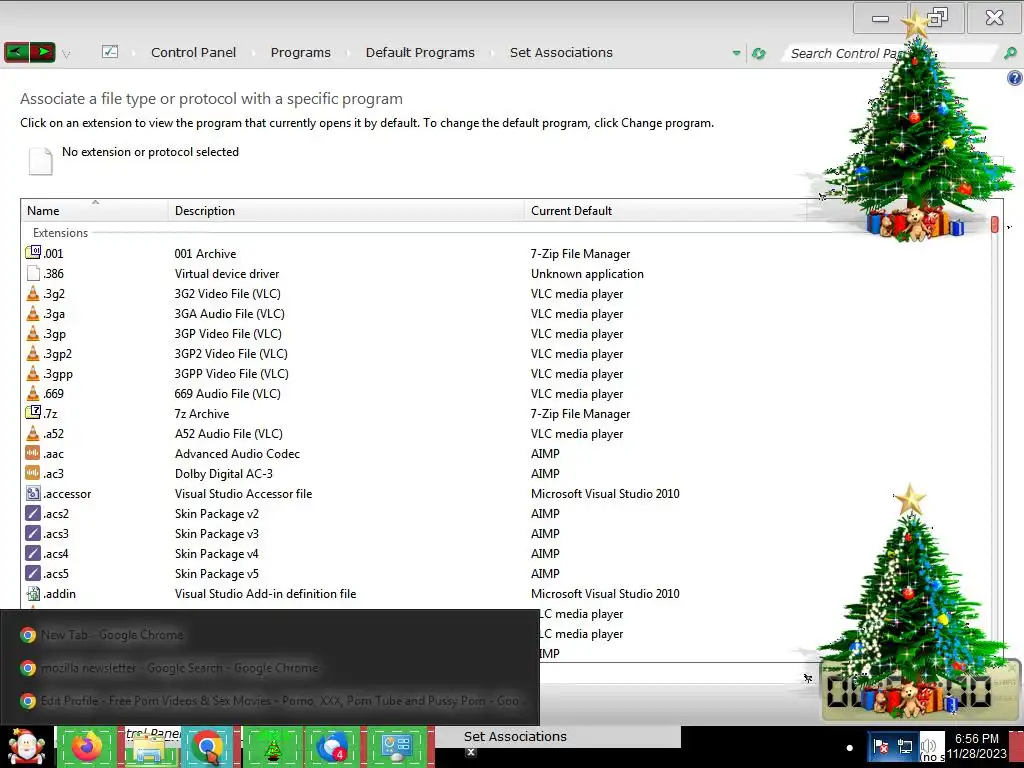Viewport: 1024px width, 768px height.
Task: Open File Explorer Control Panel taskbar item
Action: click(150, 746)
